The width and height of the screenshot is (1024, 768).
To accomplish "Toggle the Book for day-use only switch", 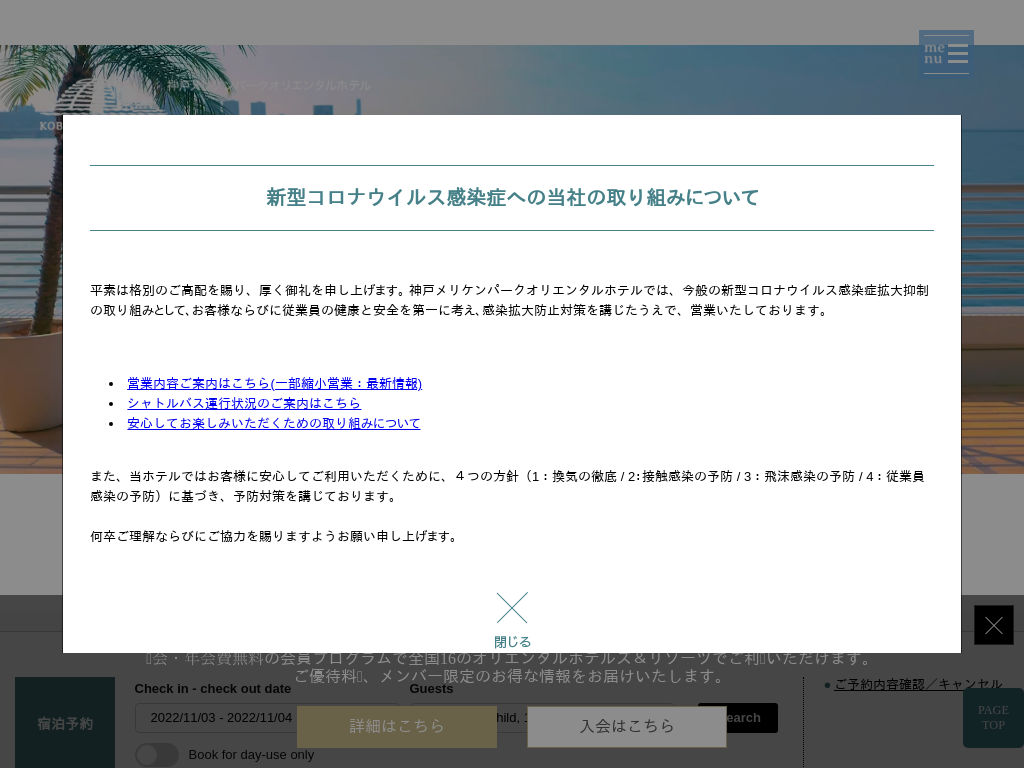I will click(157, 755).
